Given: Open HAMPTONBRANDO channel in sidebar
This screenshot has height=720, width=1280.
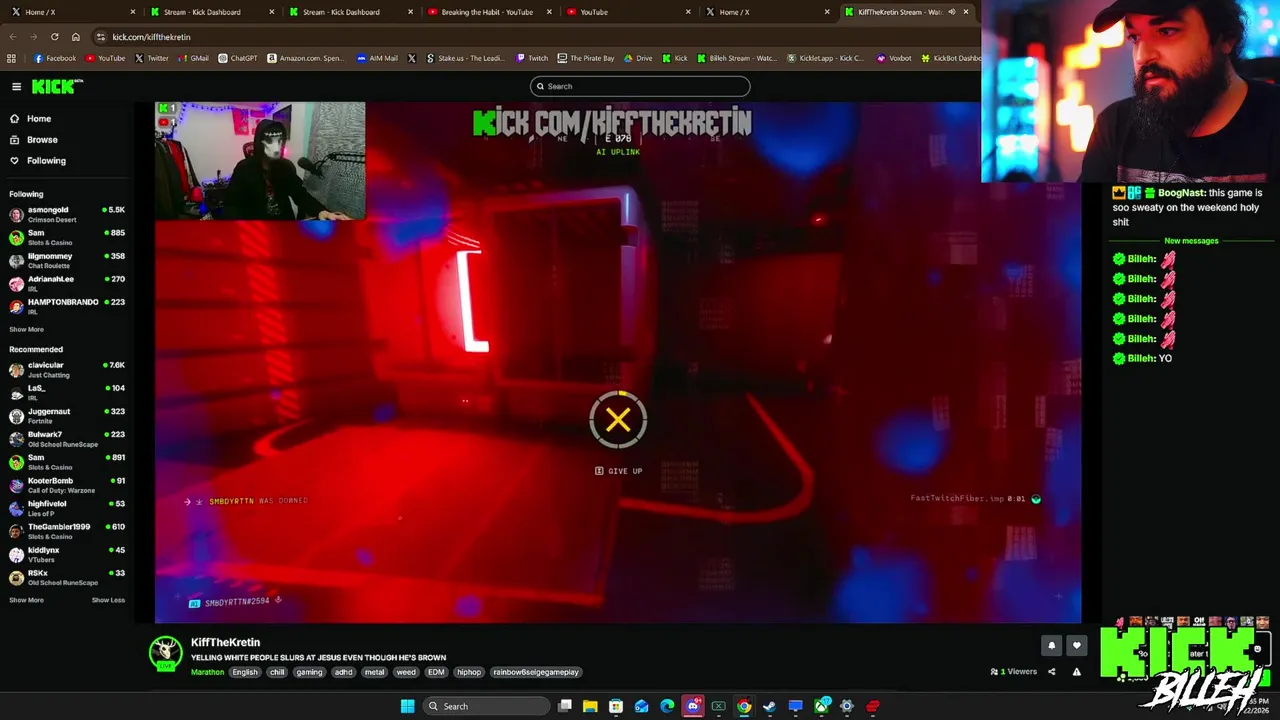Looking at the screenshot, I should click(x=66, y=306).
